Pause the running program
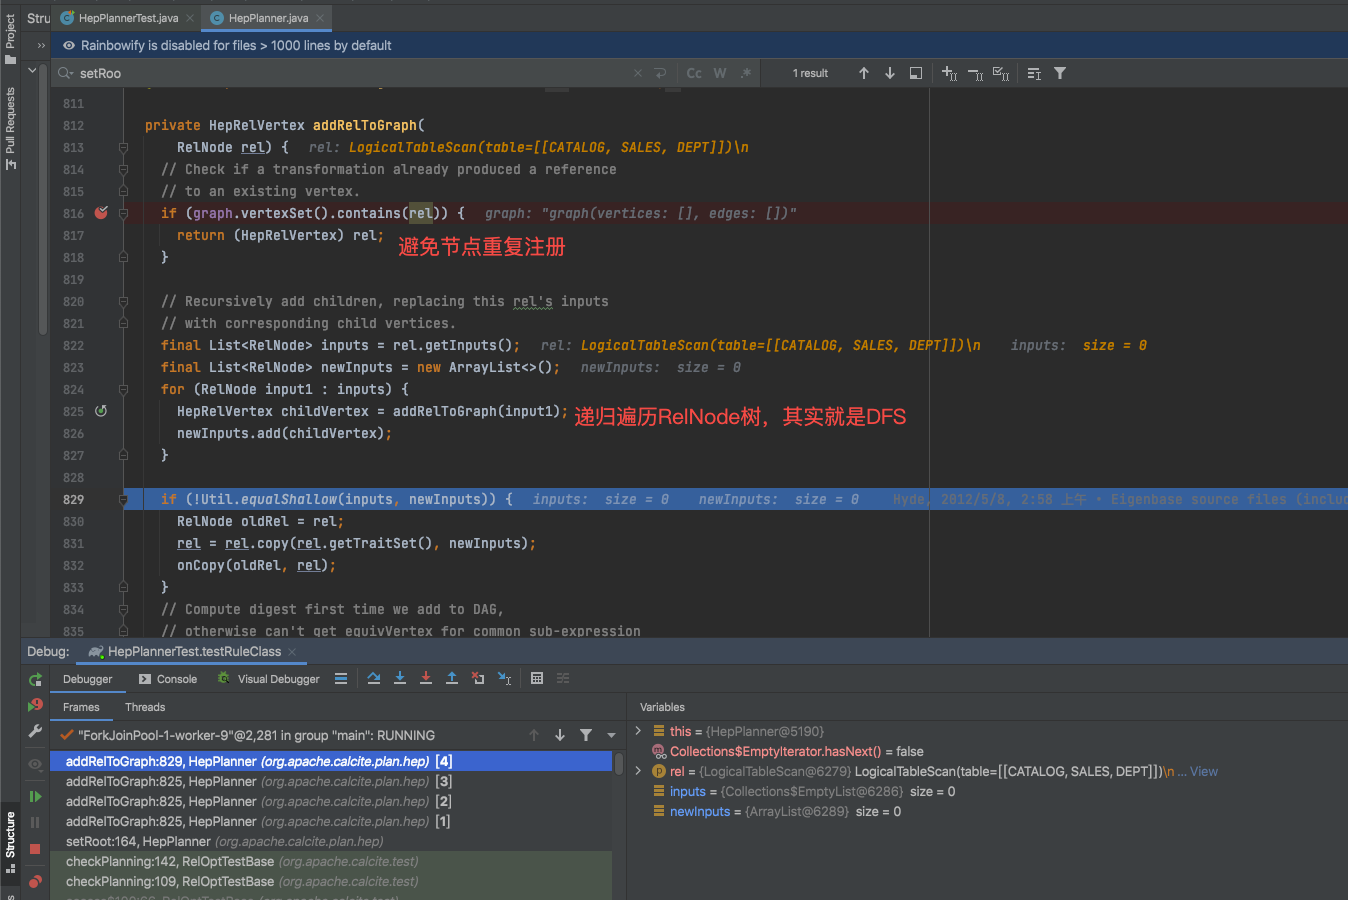Image resolution: width=1348 pixels, height=900 pixels. pyautogui.click(x=35, y=822)
